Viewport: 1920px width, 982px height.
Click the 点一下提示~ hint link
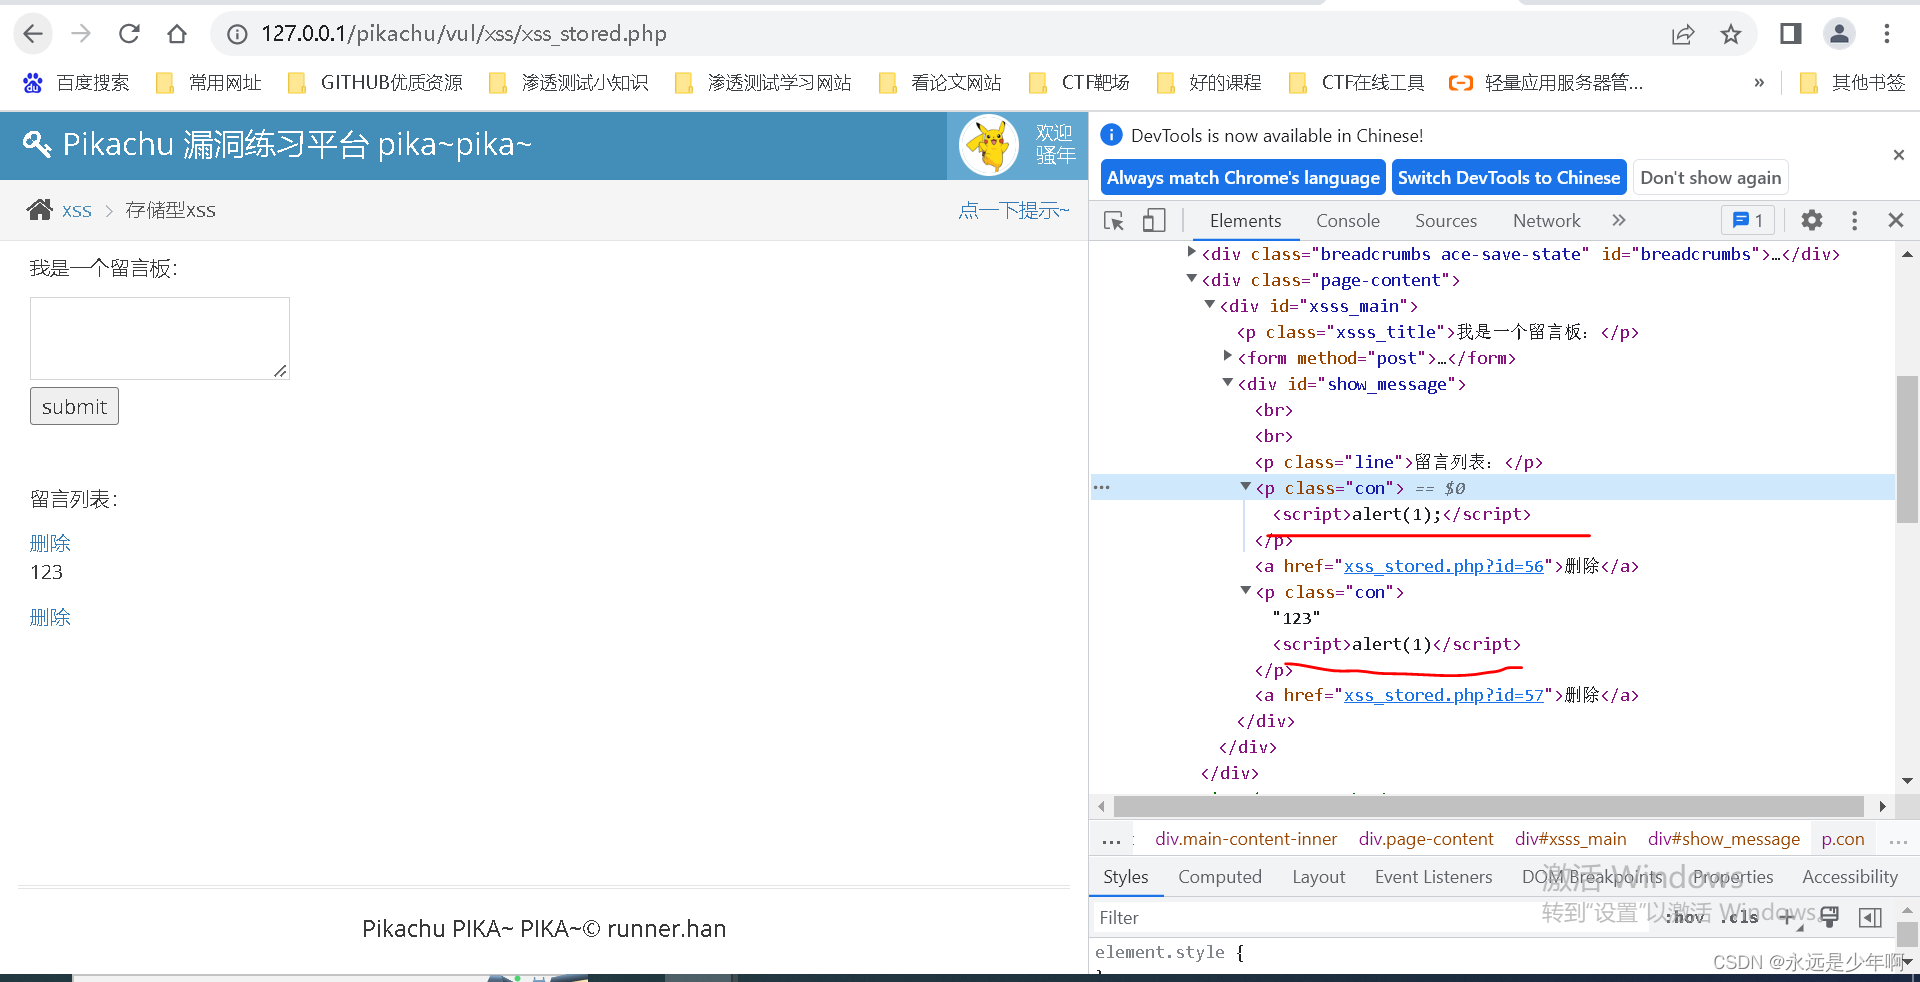point(1013,210)
